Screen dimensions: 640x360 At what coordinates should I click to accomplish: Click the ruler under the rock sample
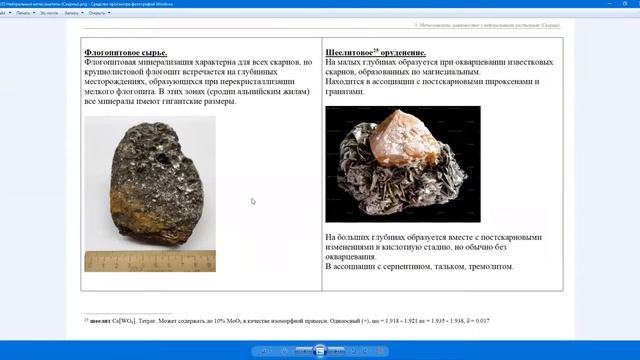150,262
